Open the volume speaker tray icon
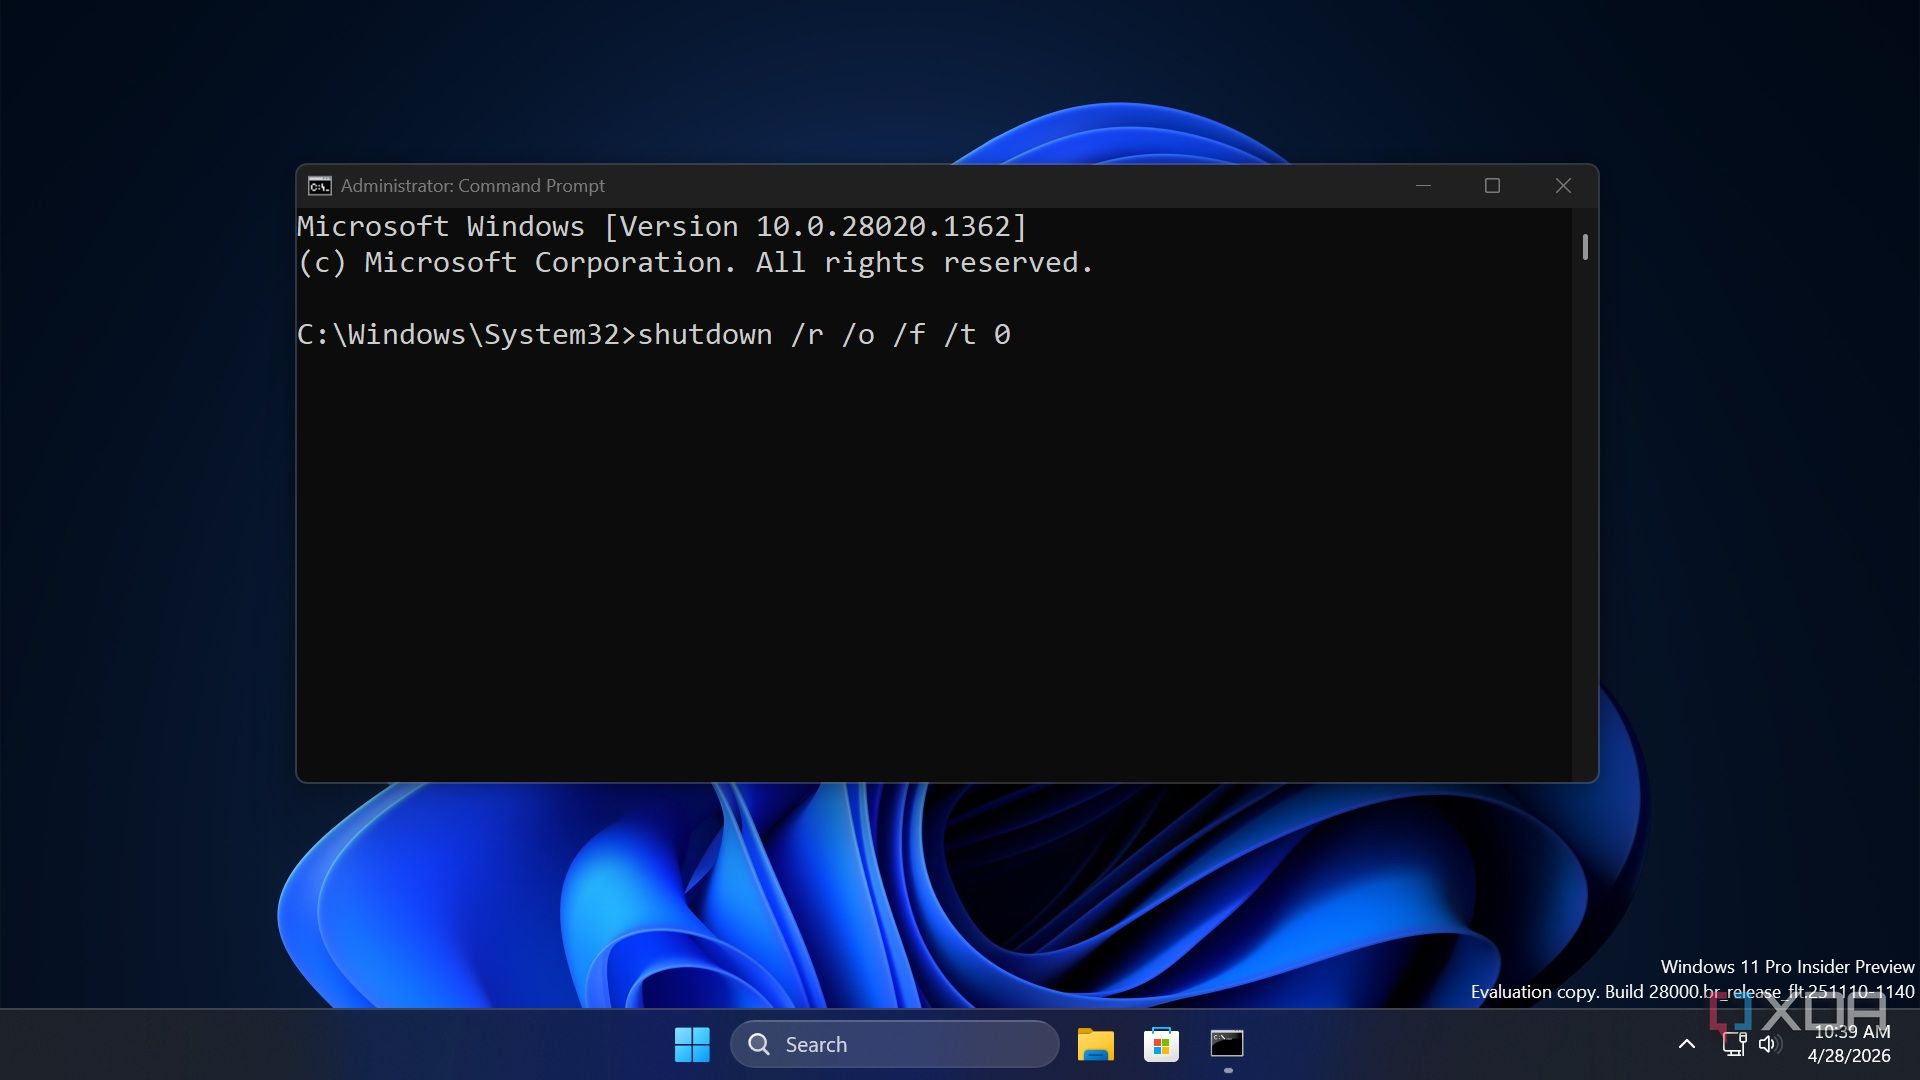1920x1080 pixels. pyautogui.click(x=1769, y=1044)
